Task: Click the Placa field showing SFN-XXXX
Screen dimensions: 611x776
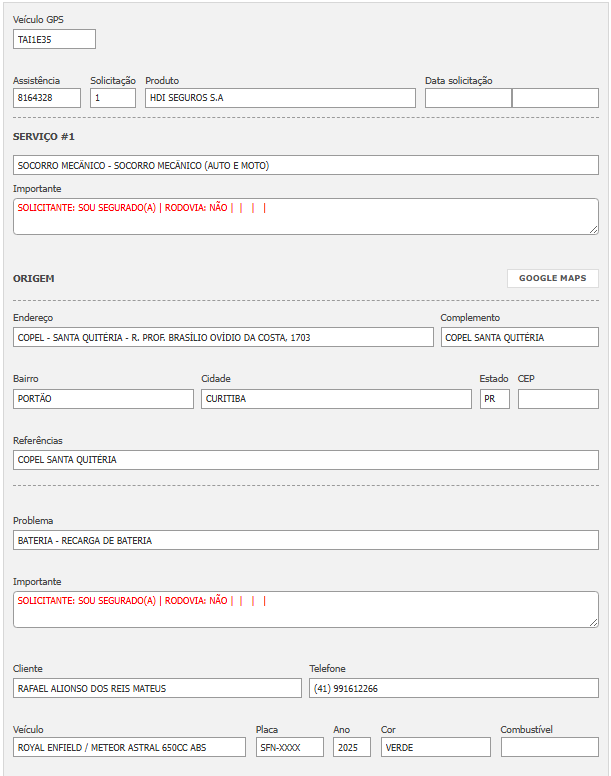Action: coord(288,747)
